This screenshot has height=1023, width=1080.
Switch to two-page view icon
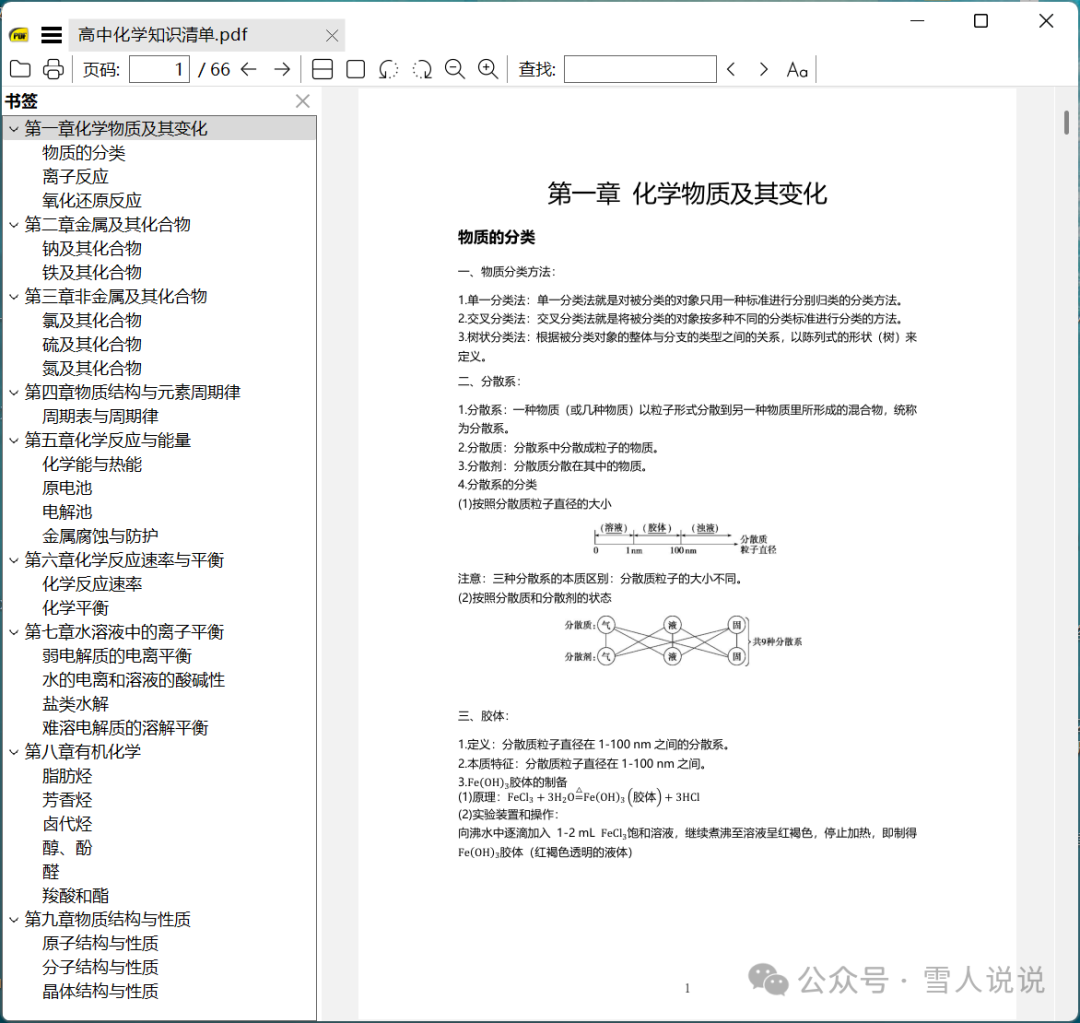(322, 69)
